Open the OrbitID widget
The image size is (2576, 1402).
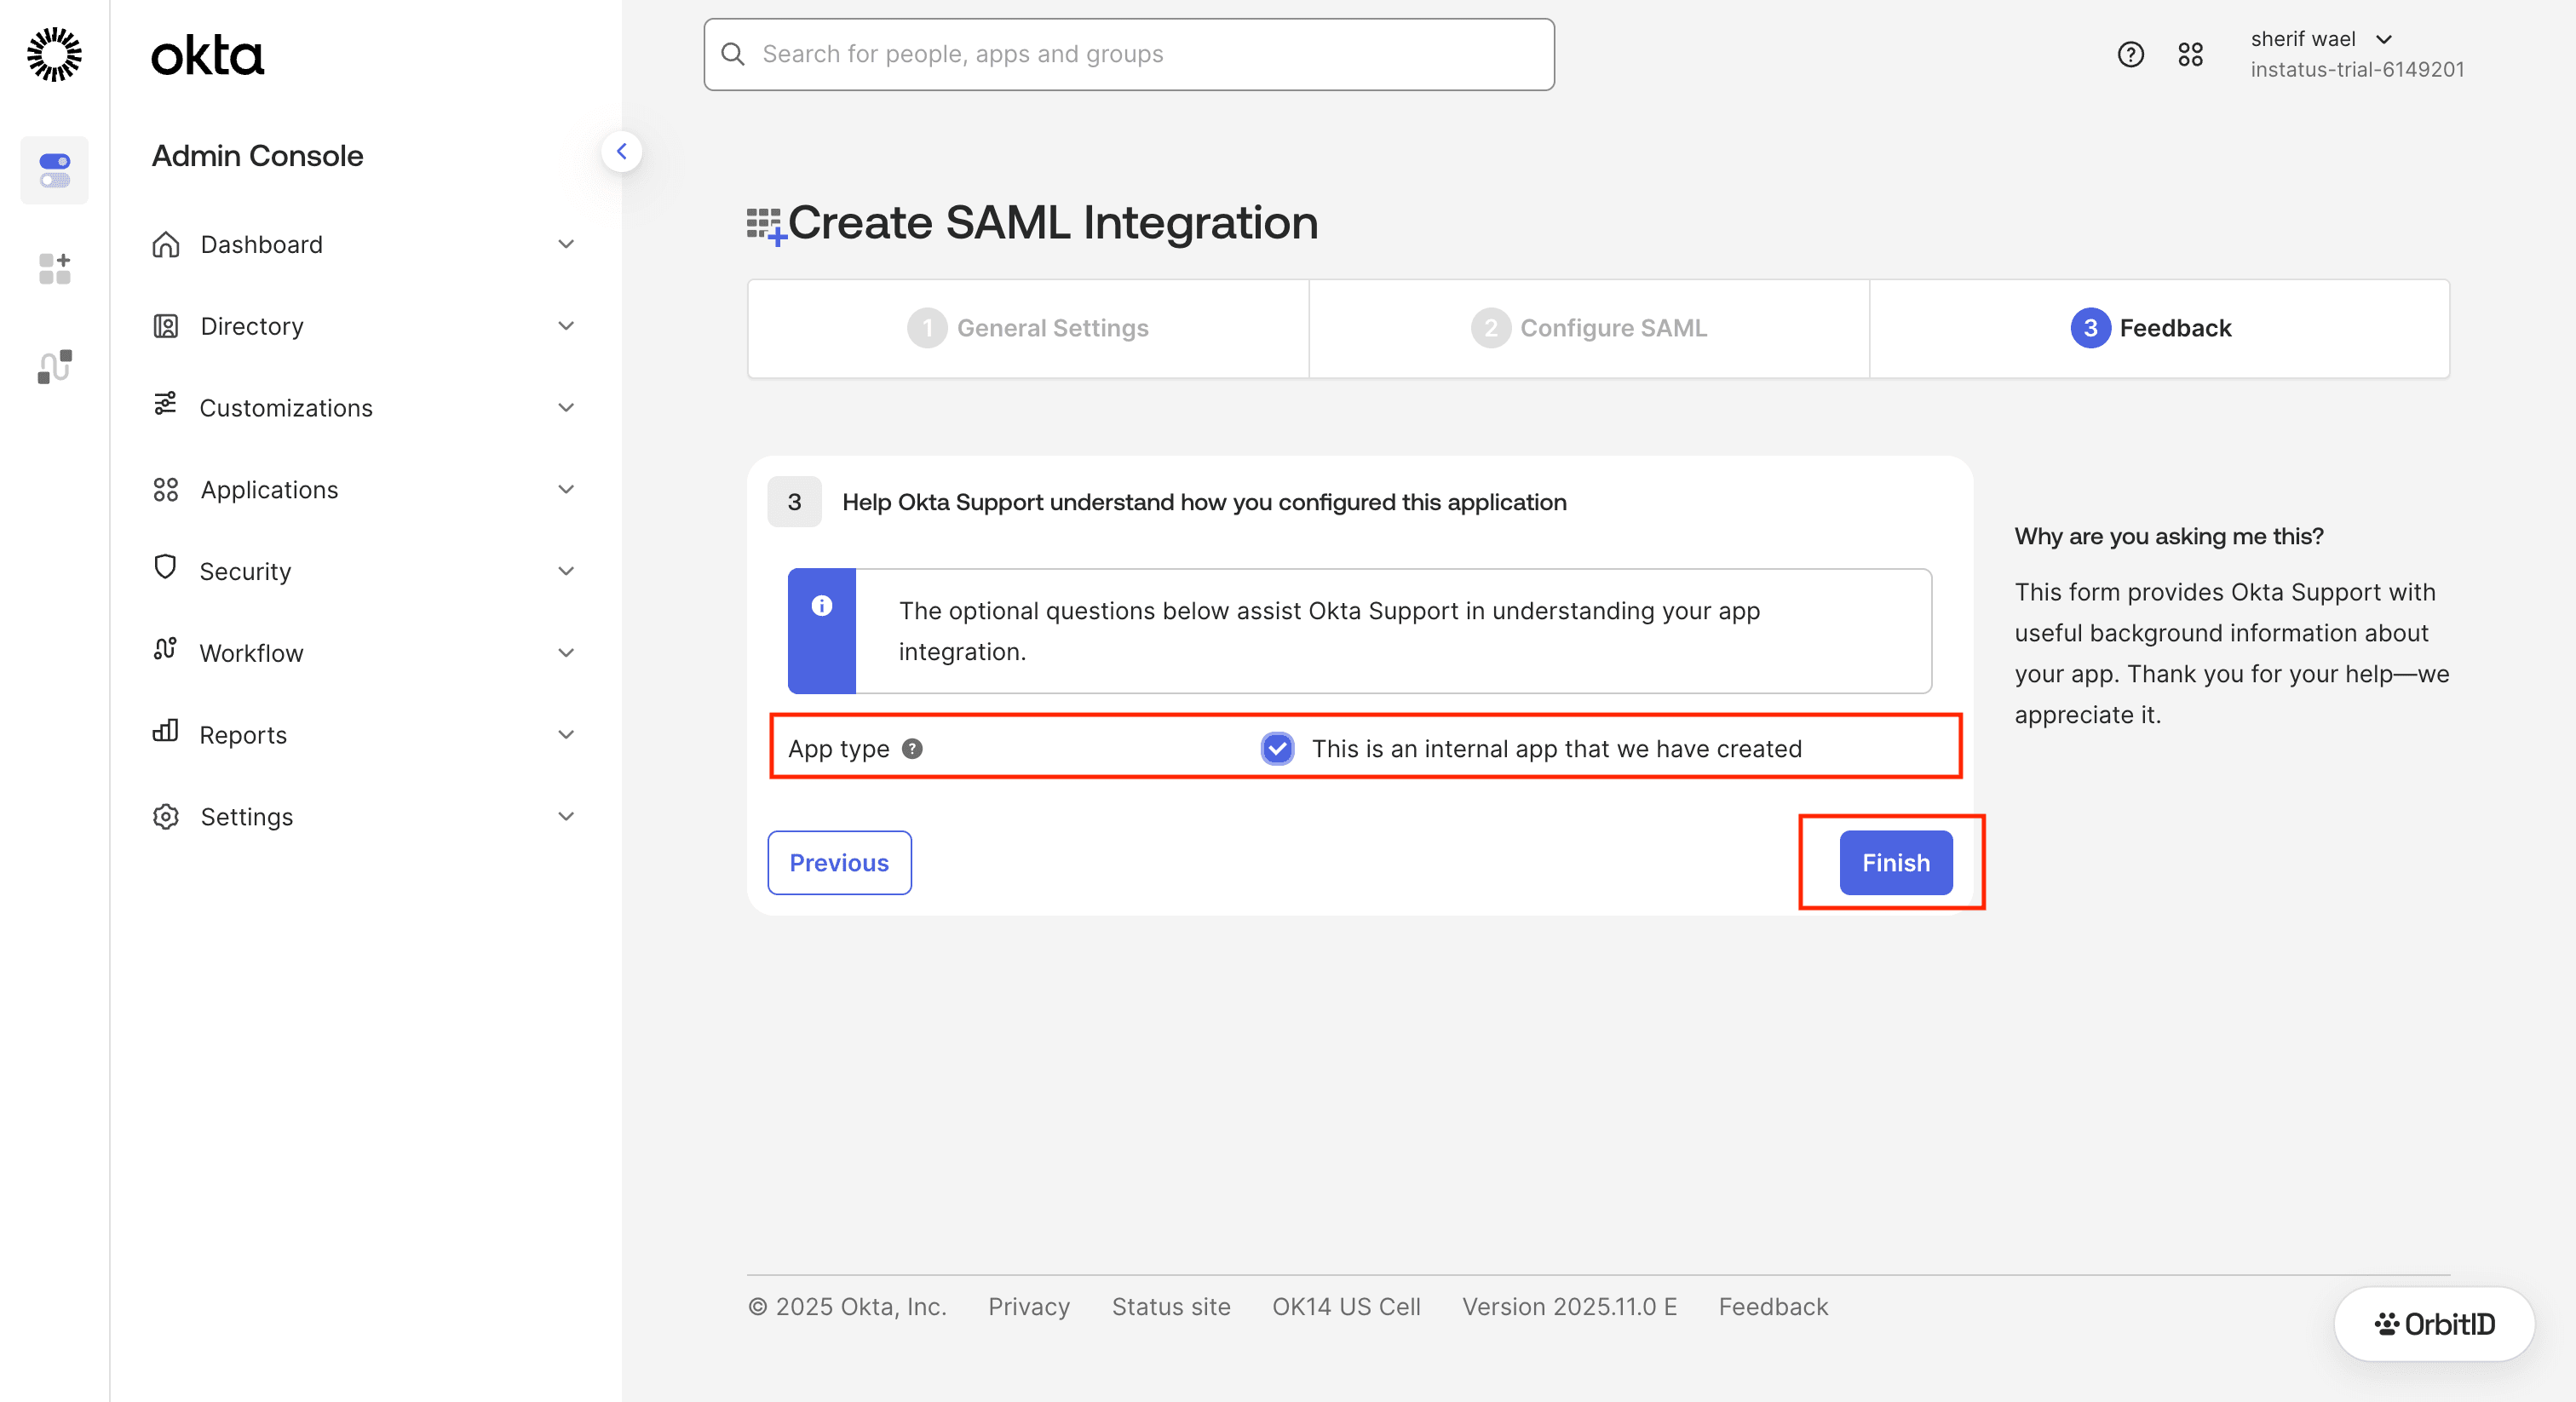[x=2433, y=1324]
